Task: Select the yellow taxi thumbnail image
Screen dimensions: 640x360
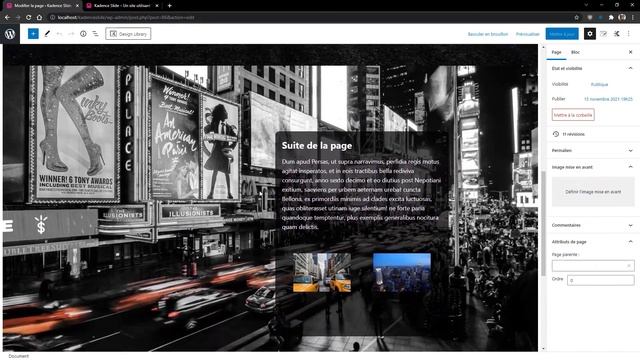Action: tap(322, 272)
